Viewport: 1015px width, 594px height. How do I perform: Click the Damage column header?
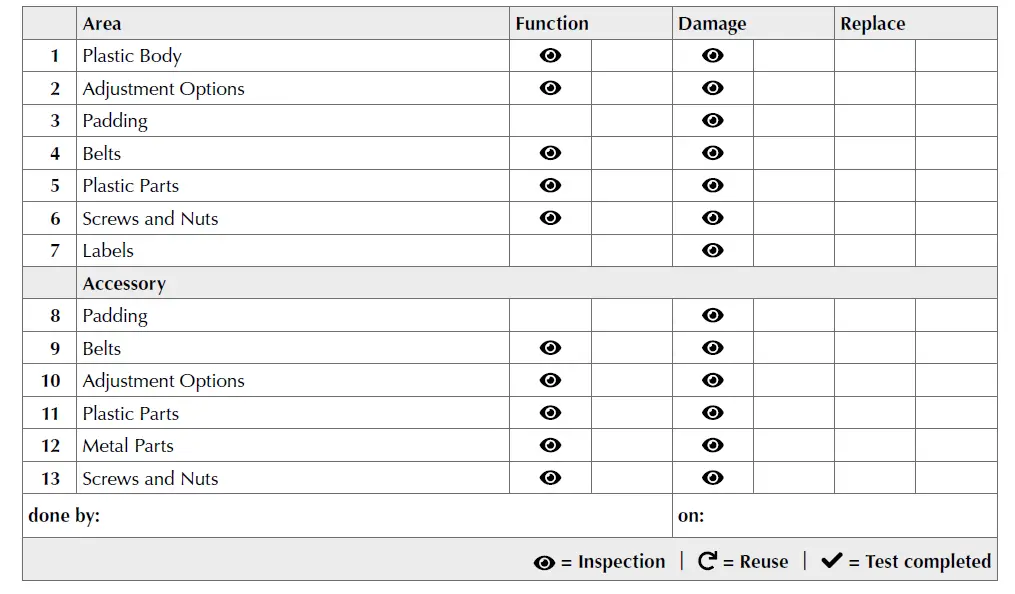[x=712, y=24]
